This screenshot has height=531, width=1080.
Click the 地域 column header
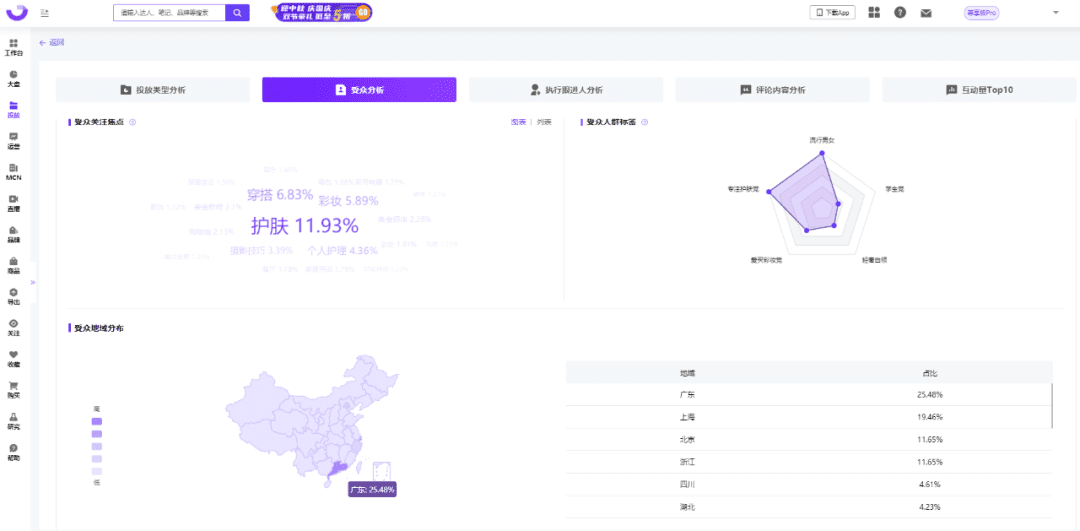687,373
